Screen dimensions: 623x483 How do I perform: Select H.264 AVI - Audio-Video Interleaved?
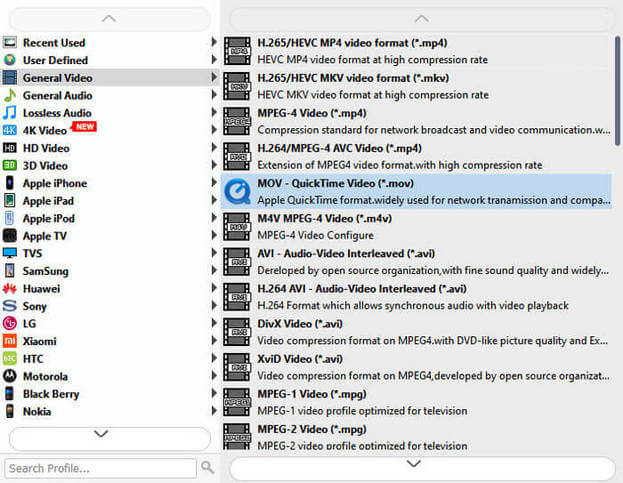(416, 297)
